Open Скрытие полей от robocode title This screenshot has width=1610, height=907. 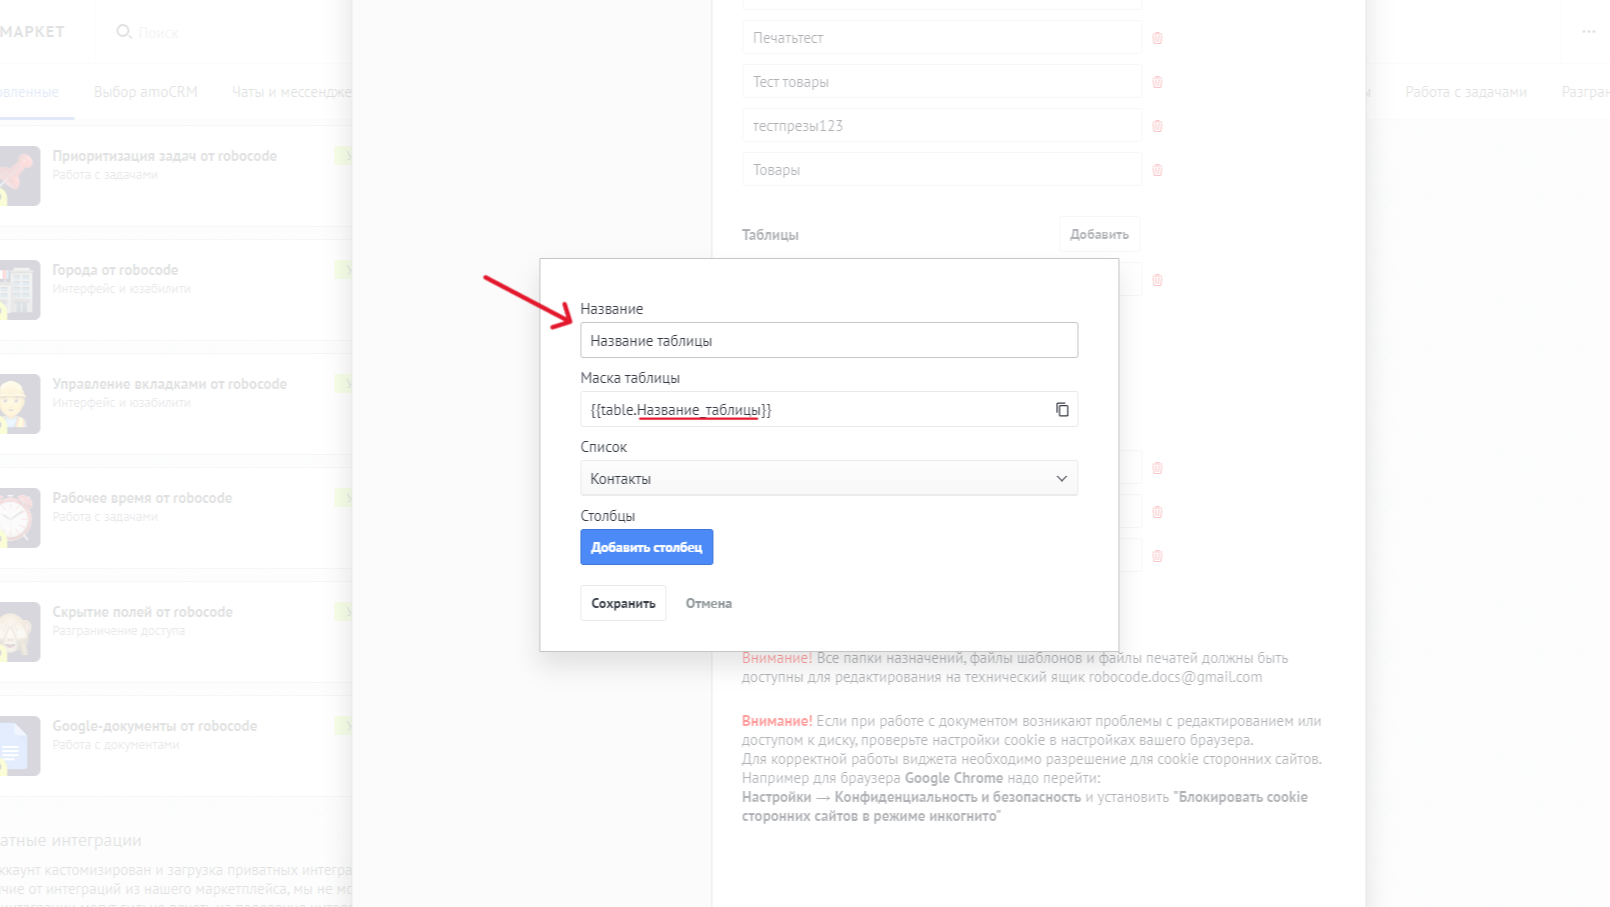click(143, 612)
